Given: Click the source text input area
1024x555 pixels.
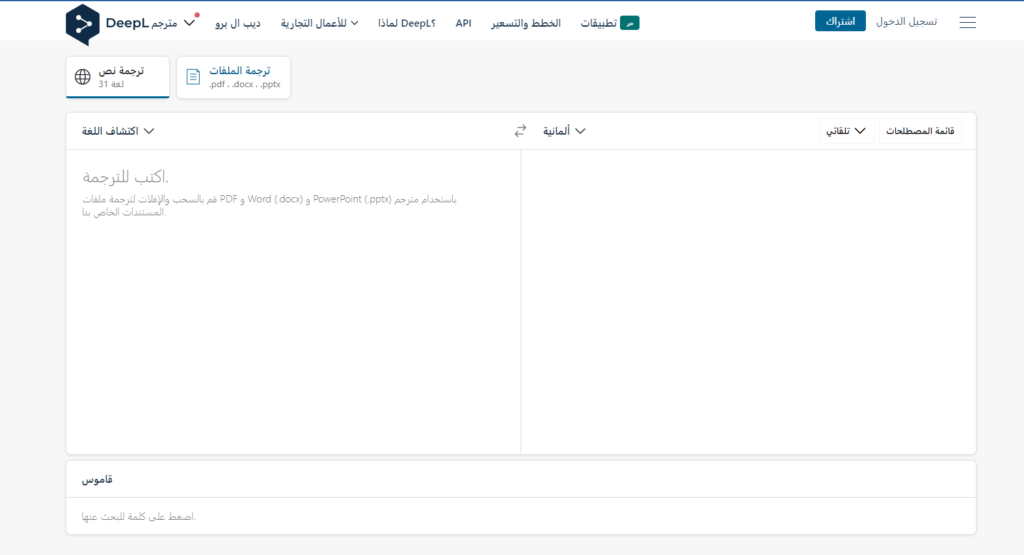Looking at the screenshot, I should [x=293, y=300].
